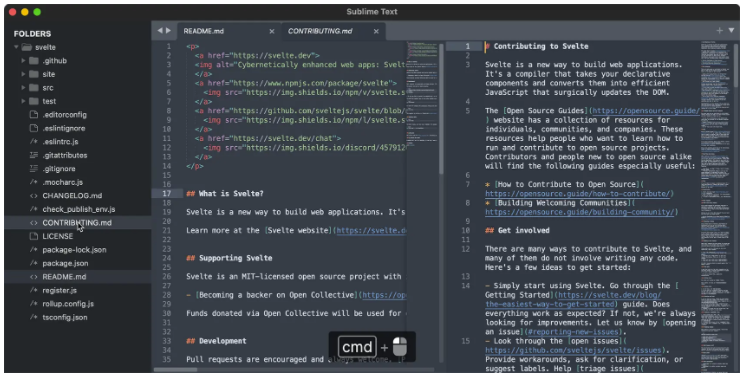Open the tab list dropdown arrow
The height and width of the screenshot is (377, 744).
731,31
